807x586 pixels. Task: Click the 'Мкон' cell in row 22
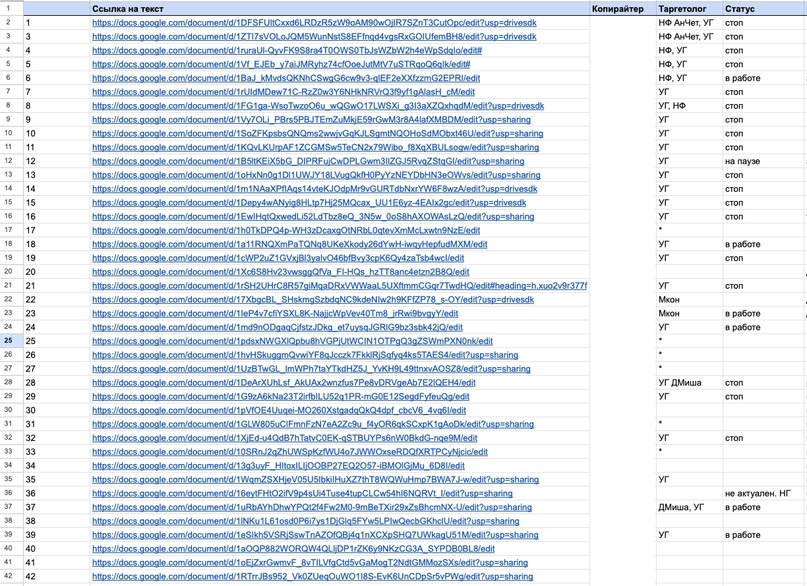coord(689,299)
